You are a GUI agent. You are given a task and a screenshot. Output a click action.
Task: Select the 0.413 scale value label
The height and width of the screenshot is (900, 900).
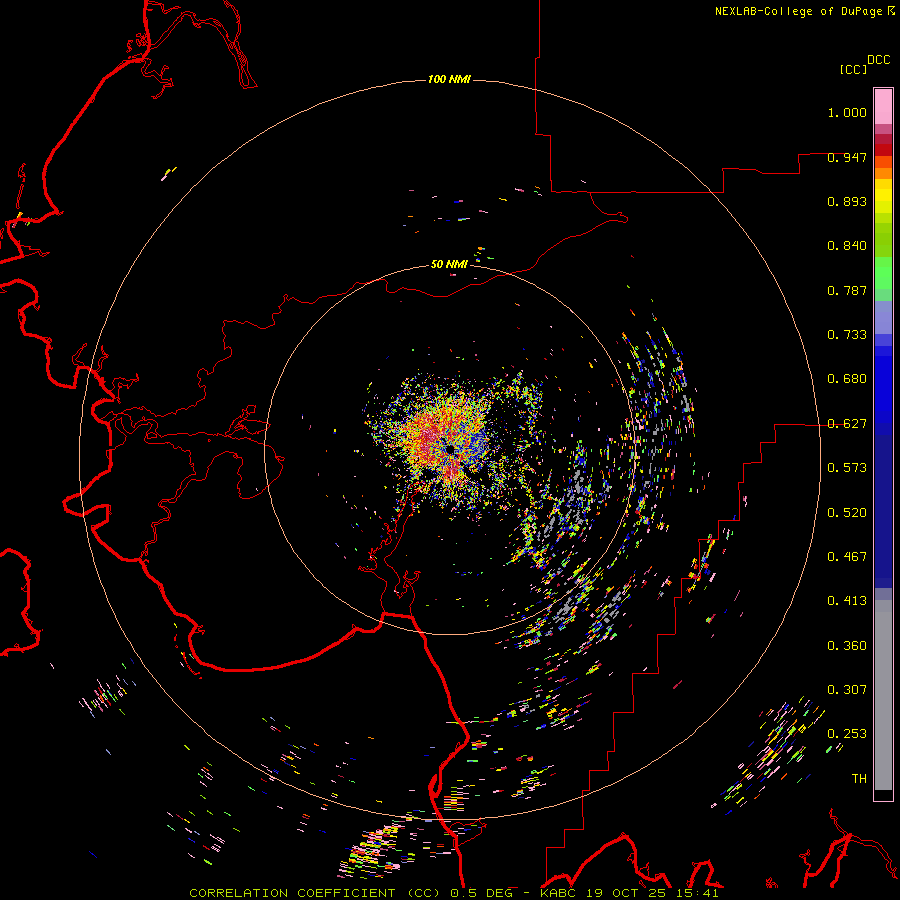click(847, 601)
